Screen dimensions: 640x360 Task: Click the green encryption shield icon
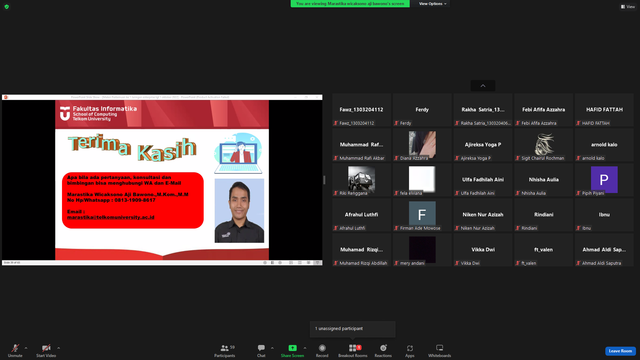(x=7, y=7)
